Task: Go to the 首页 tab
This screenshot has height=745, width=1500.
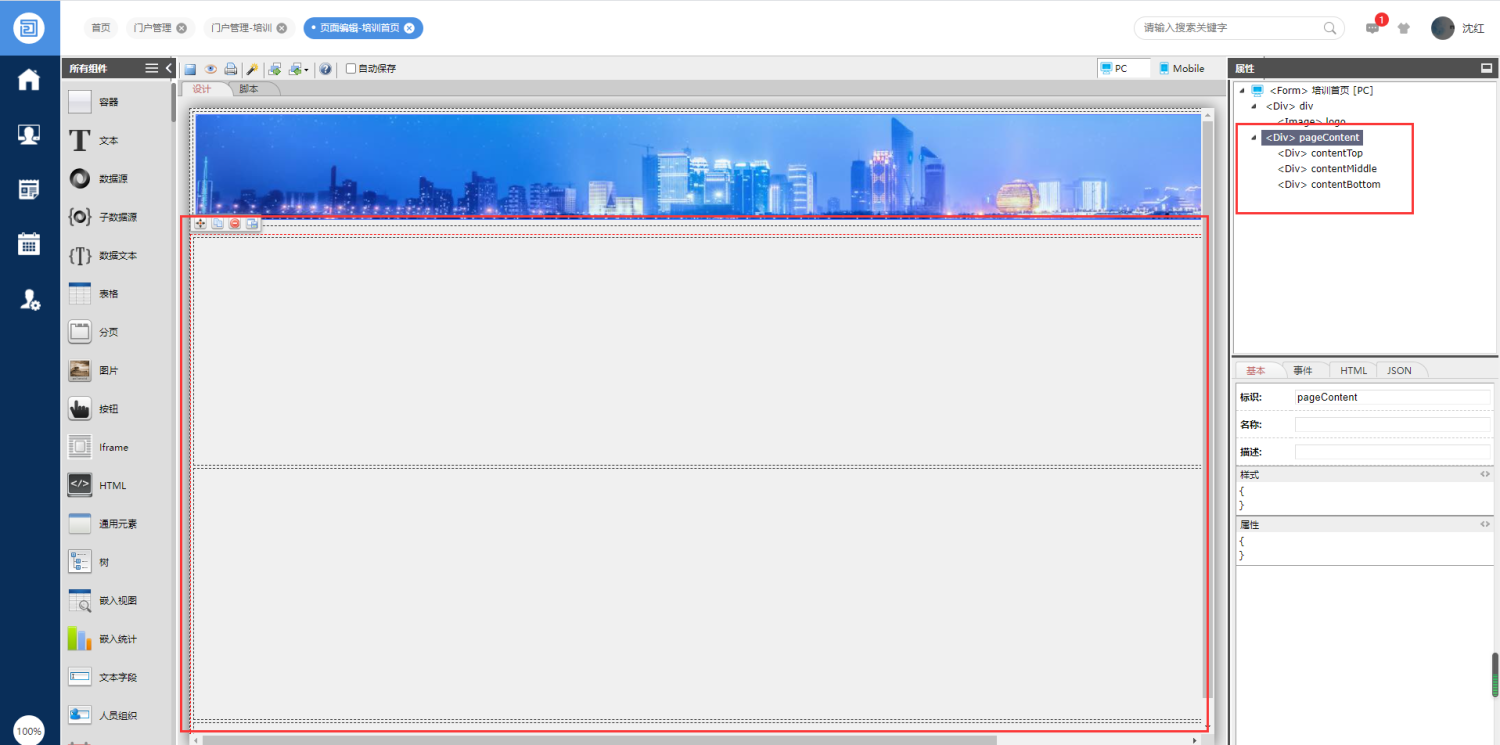Action: coord(101,28)
